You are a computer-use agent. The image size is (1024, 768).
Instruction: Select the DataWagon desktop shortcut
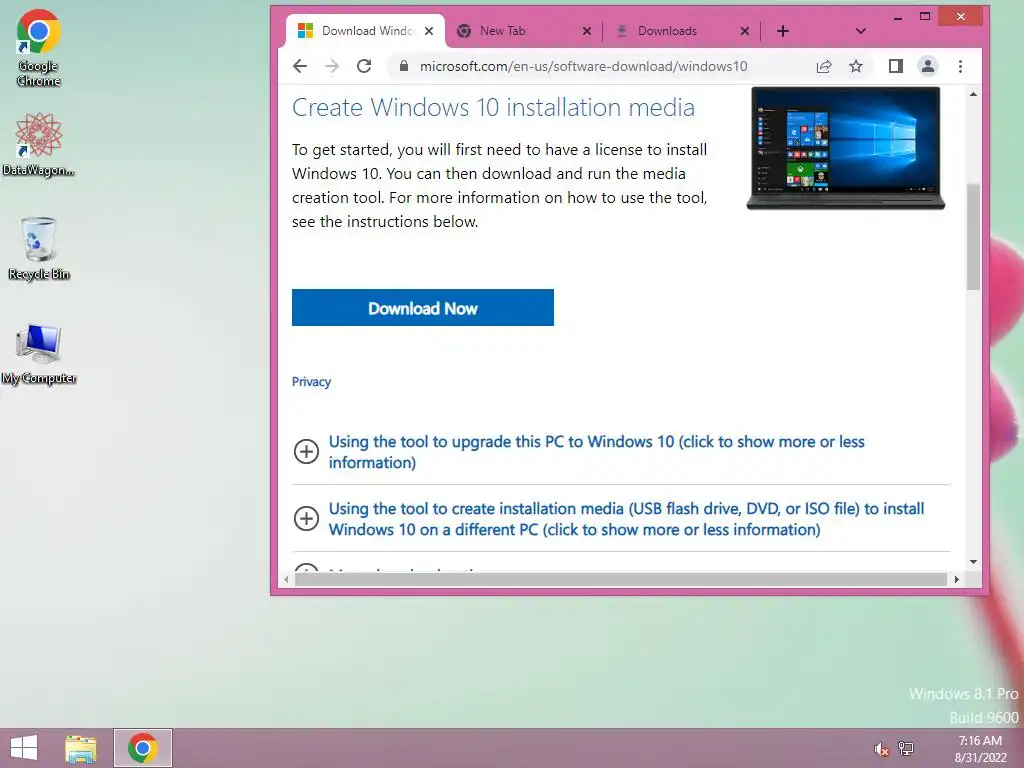tap(39, 144)
